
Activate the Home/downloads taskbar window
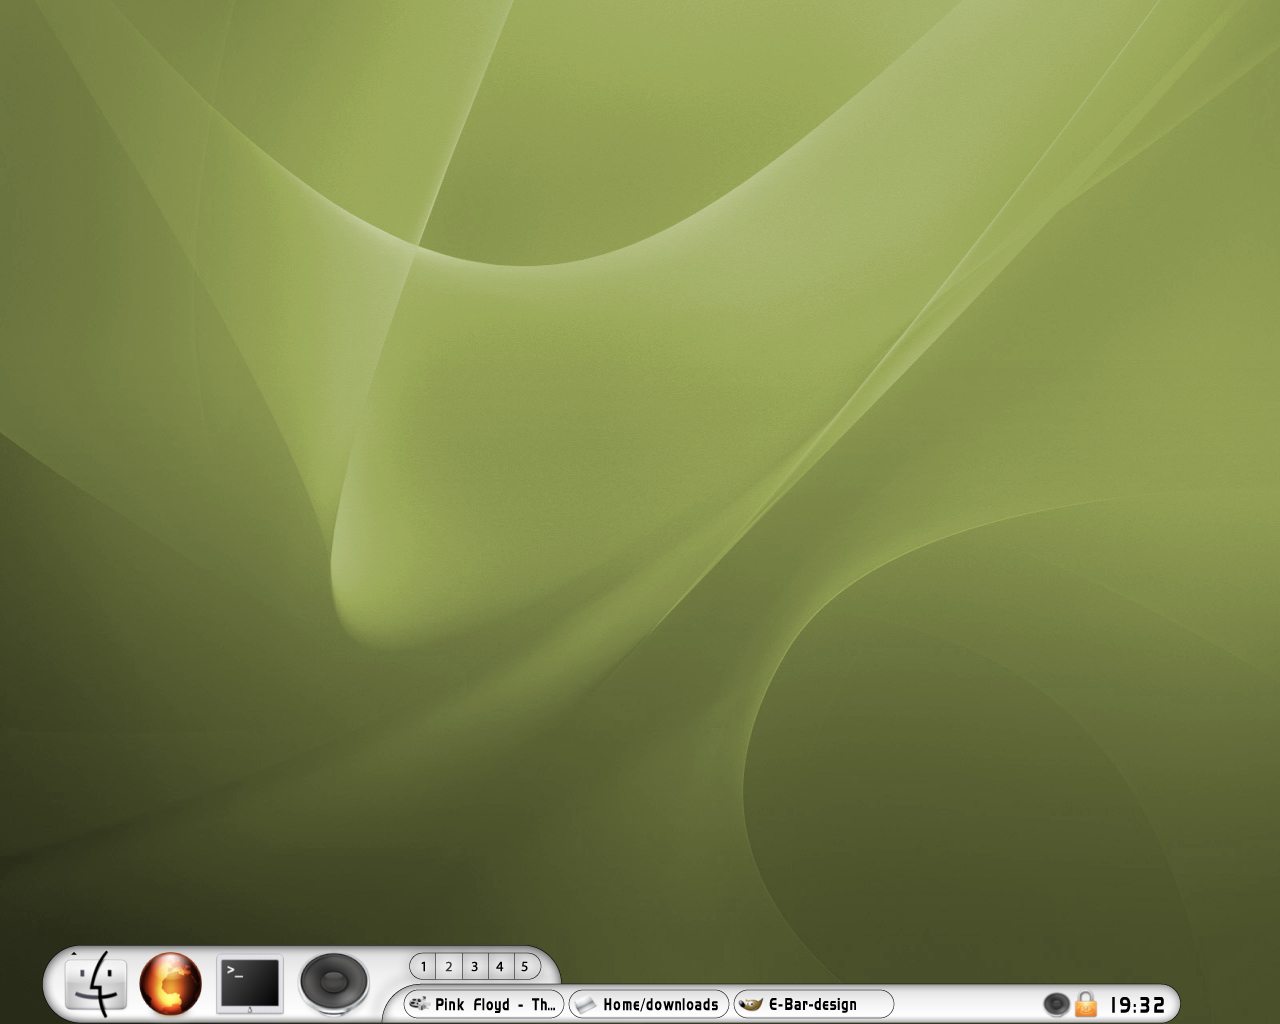649,1004
